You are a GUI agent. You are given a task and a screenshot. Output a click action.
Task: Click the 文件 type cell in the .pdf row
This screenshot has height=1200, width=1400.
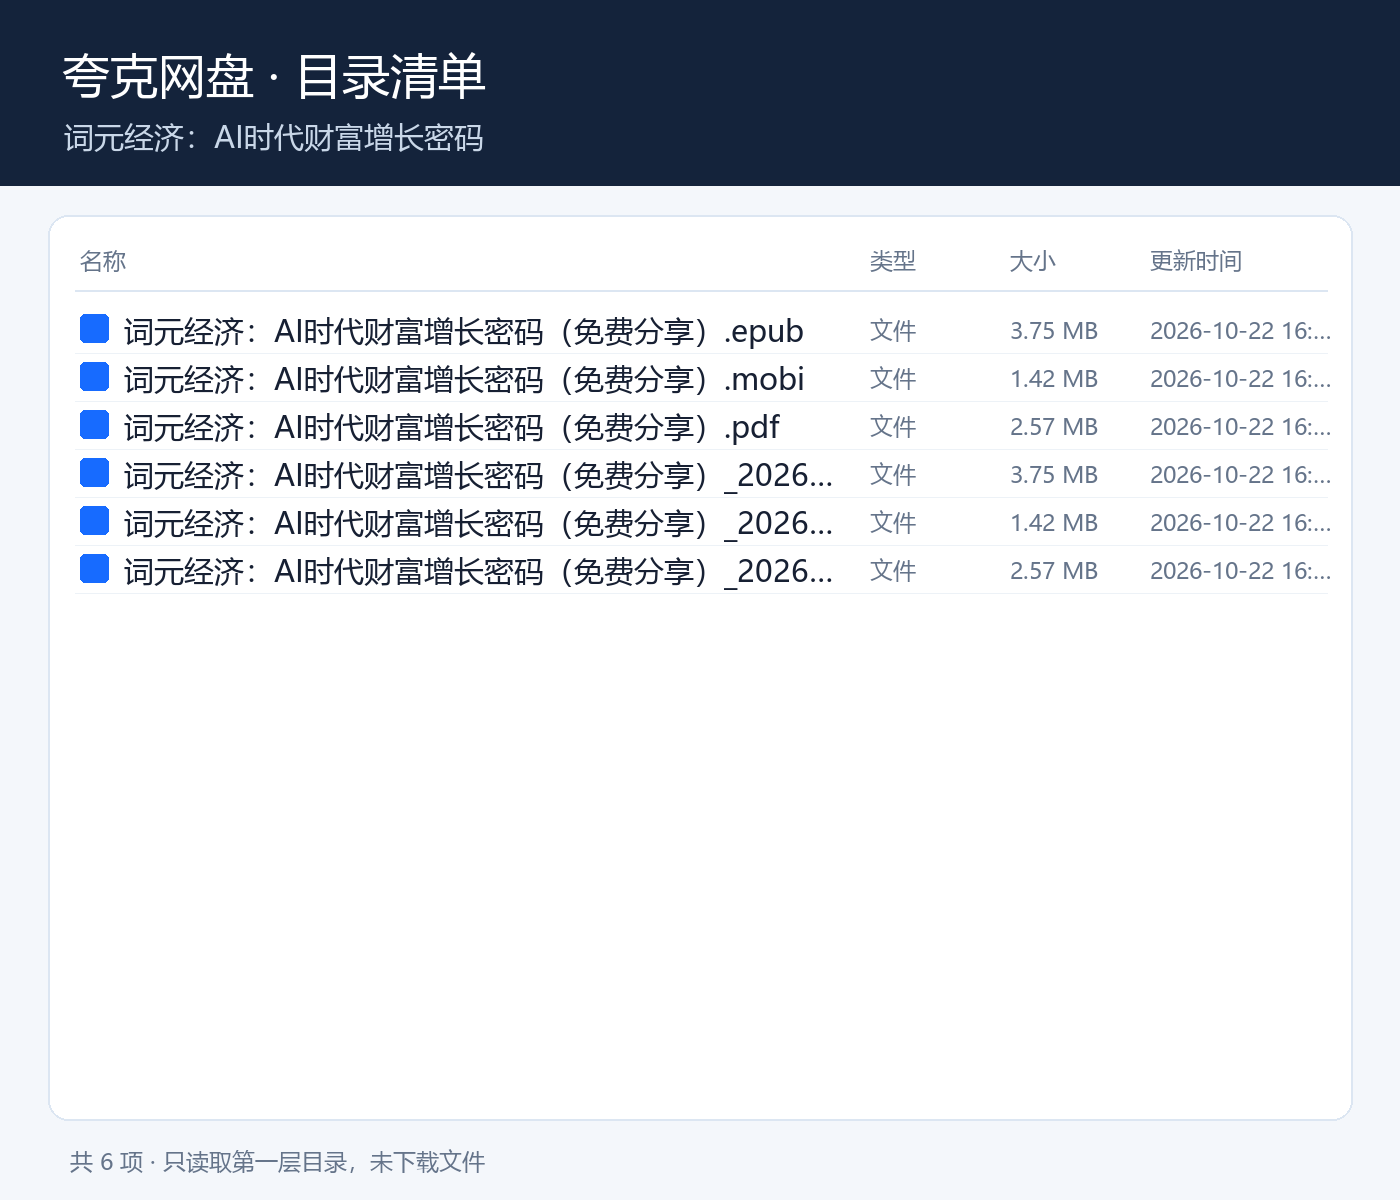[893, 427]
